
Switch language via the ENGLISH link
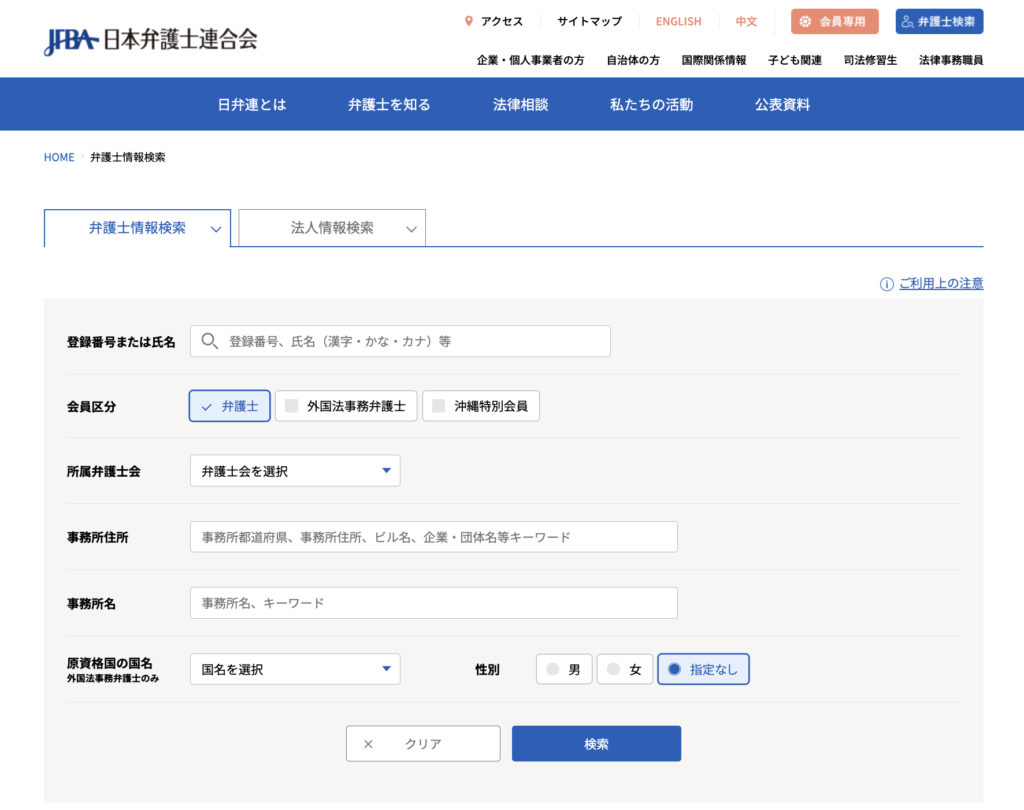pyautogui.click(x=678, y=21)
